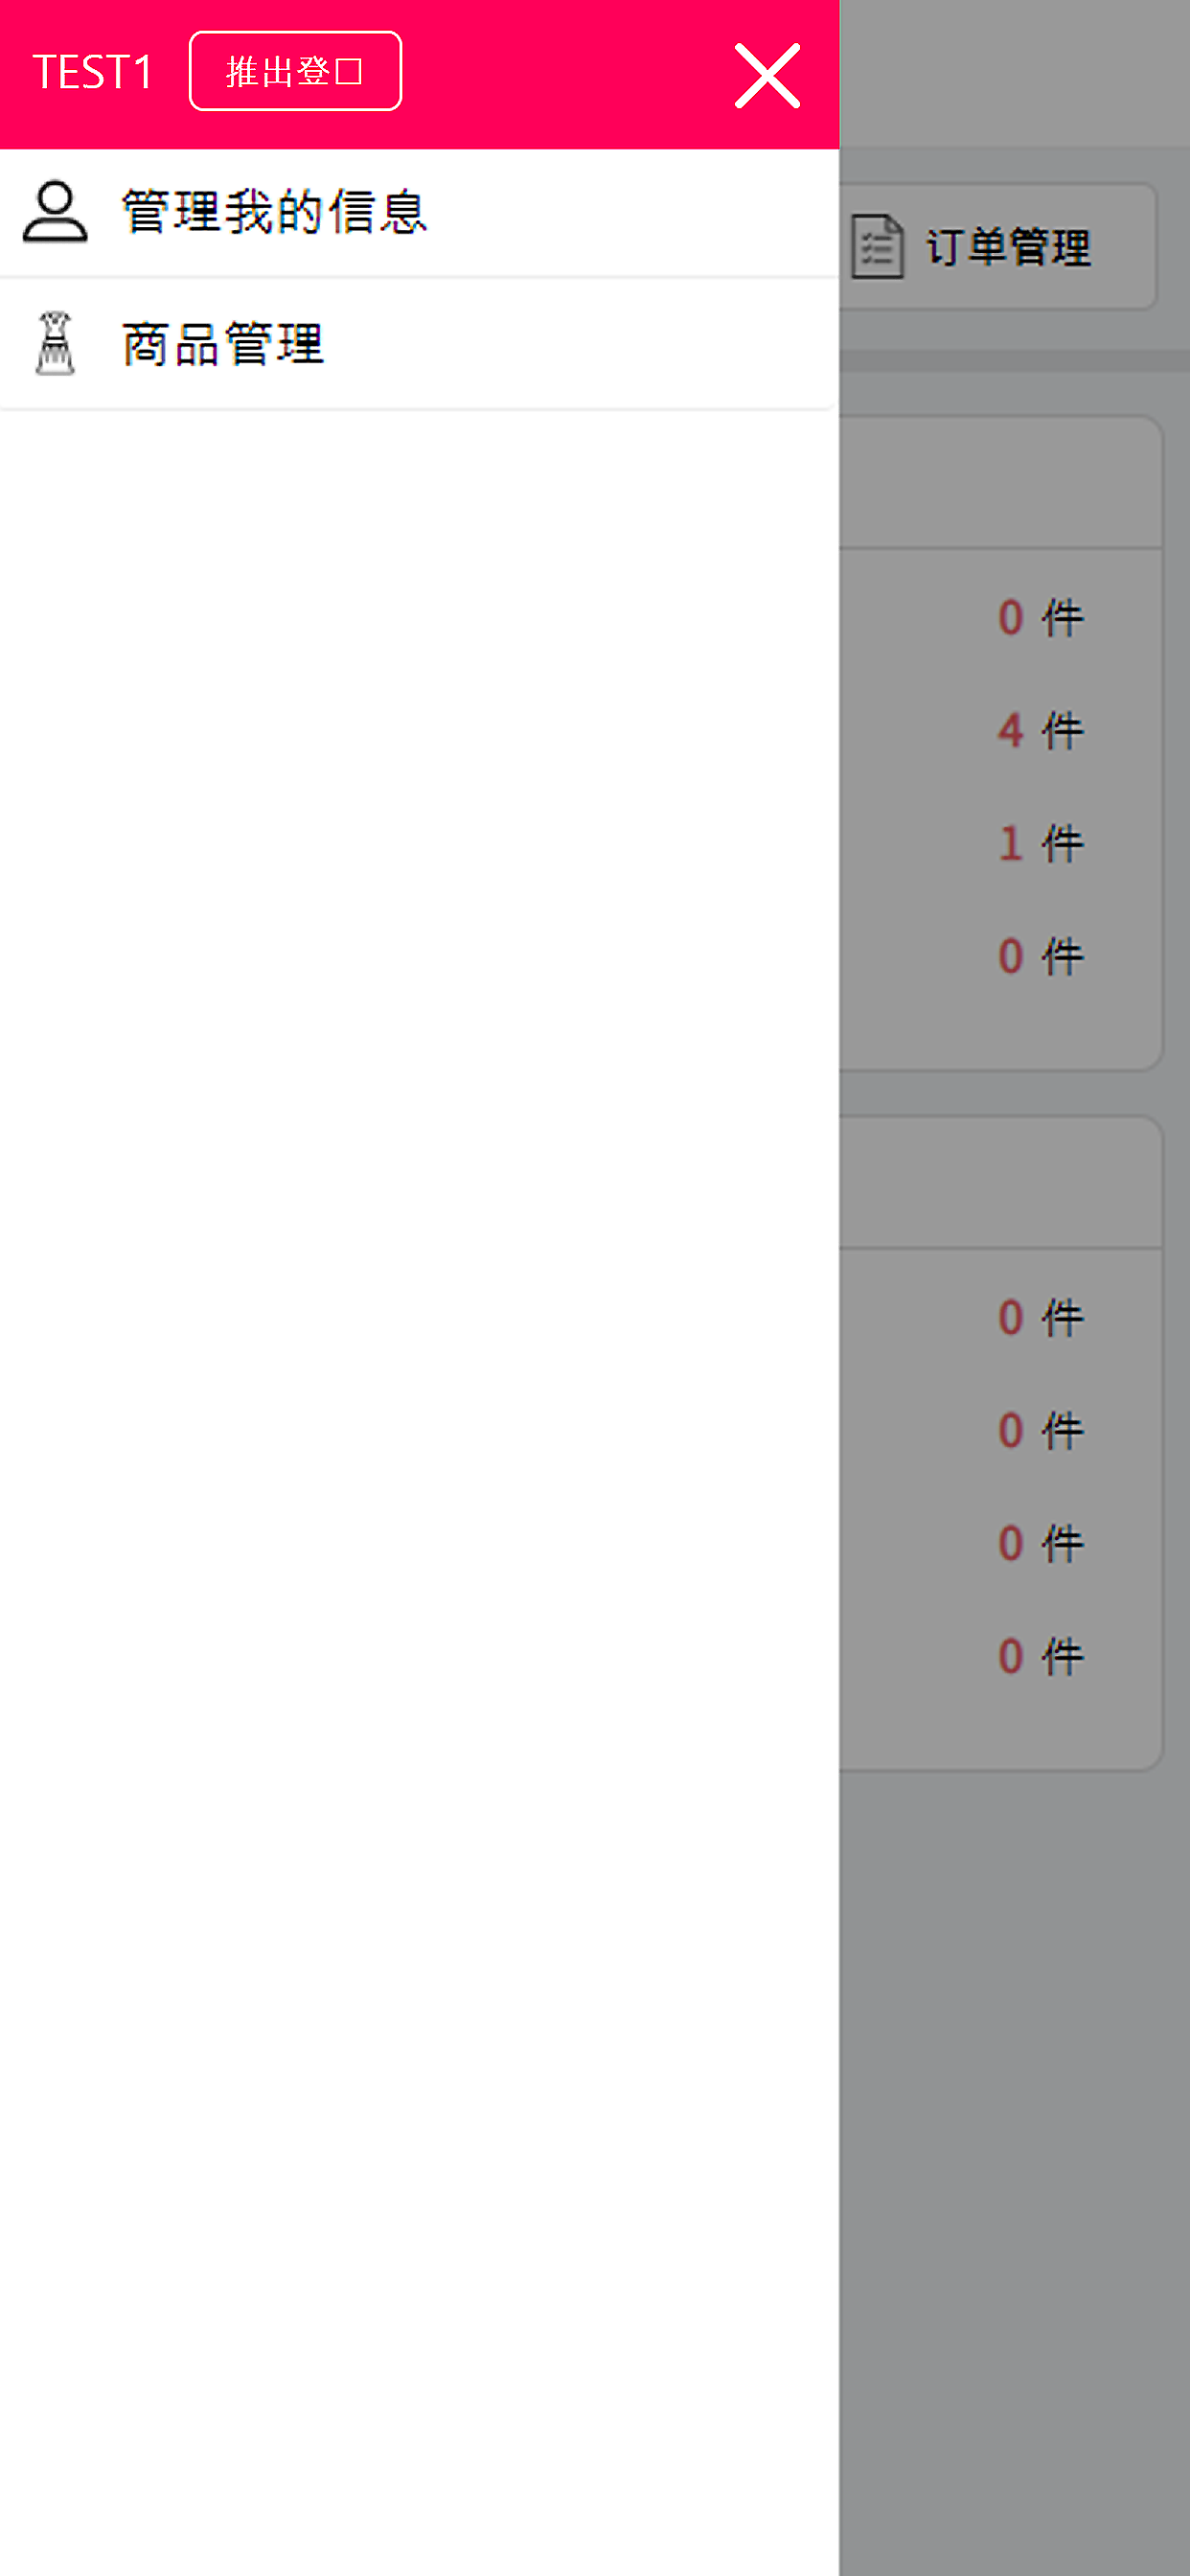Click the 订单管理 document icon
Screen dimensions: 1190x2576
pyautogui.click(x=878, y=246)
